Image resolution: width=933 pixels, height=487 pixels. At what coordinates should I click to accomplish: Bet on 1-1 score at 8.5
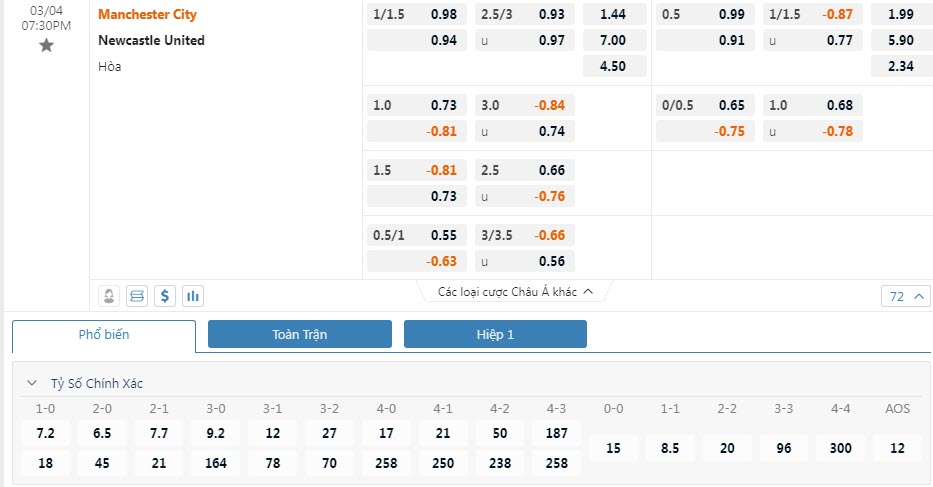(x=671, y=448)
